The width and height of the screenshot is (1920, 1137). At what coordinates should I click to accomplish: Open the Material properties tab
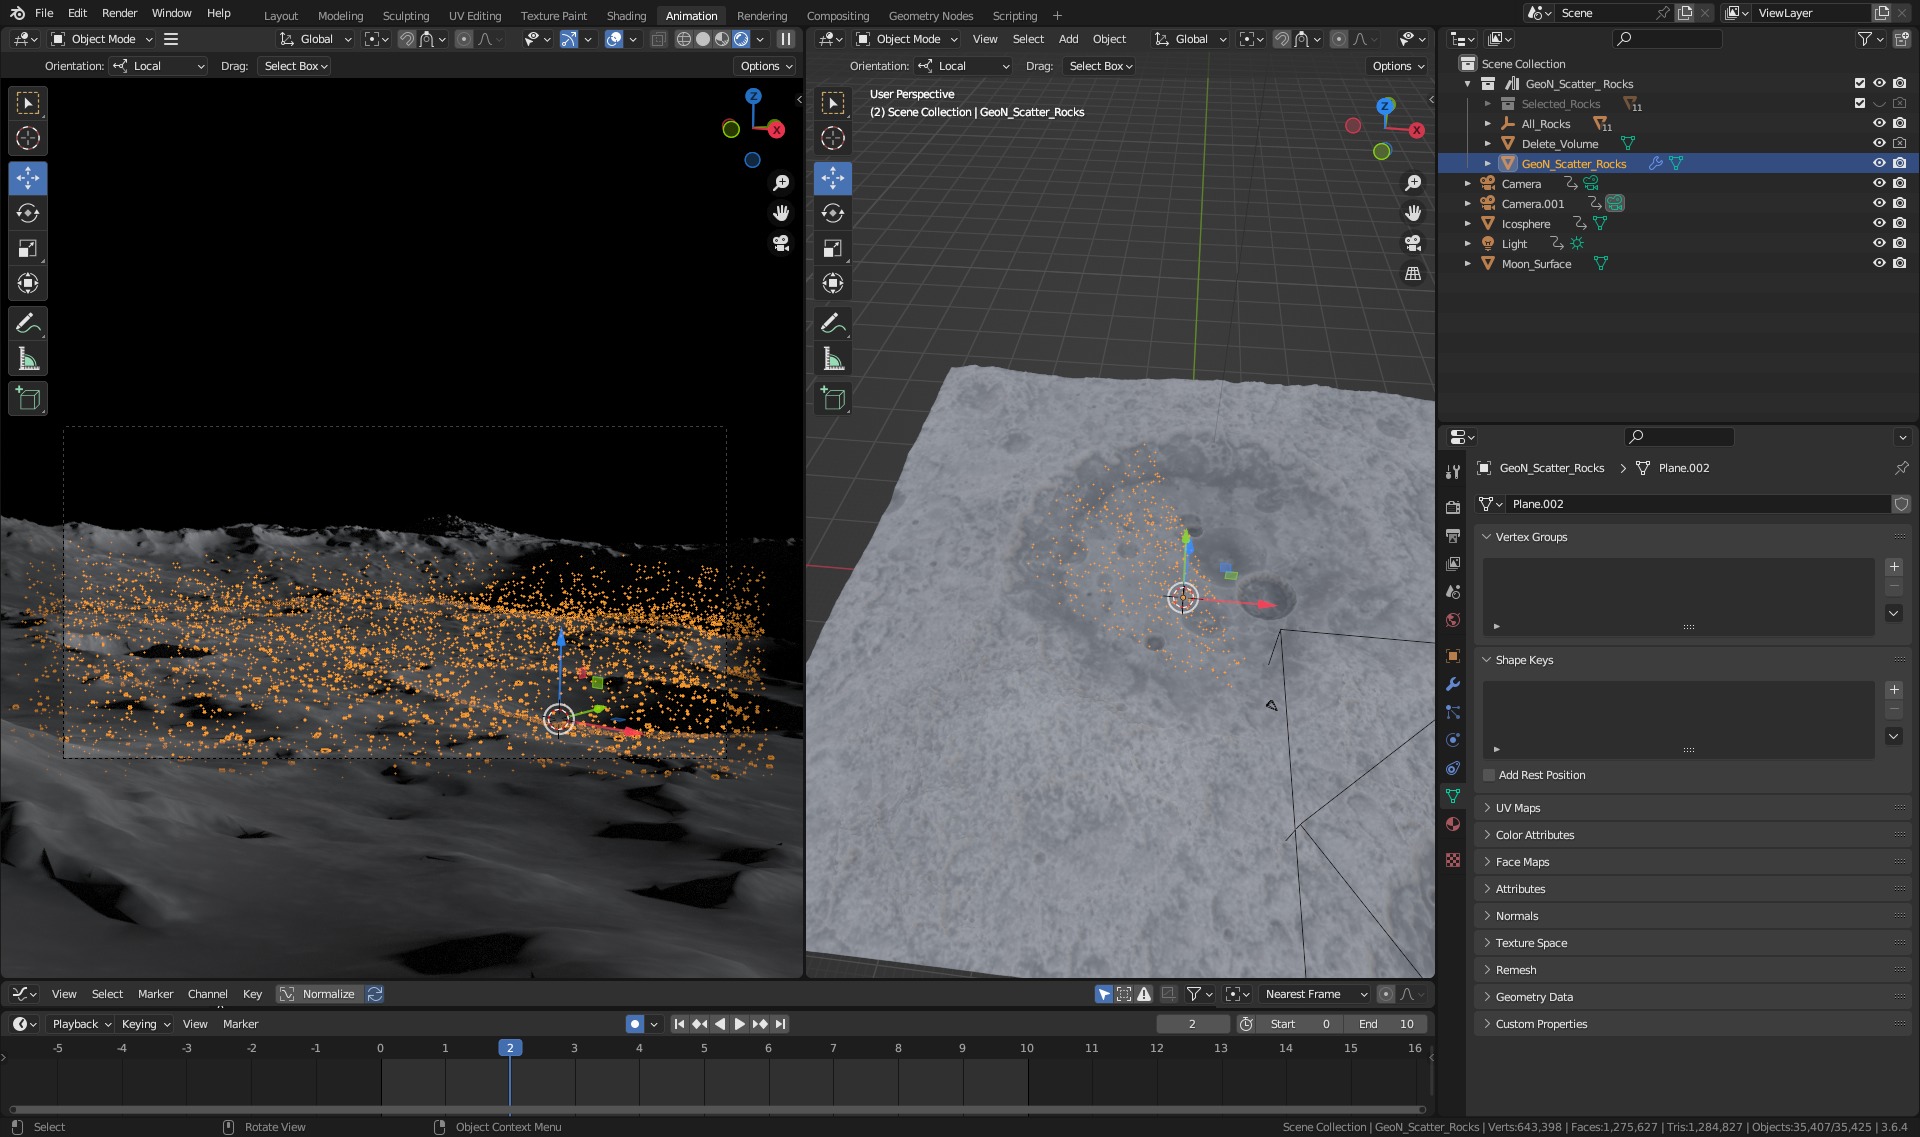[1453, 824]
